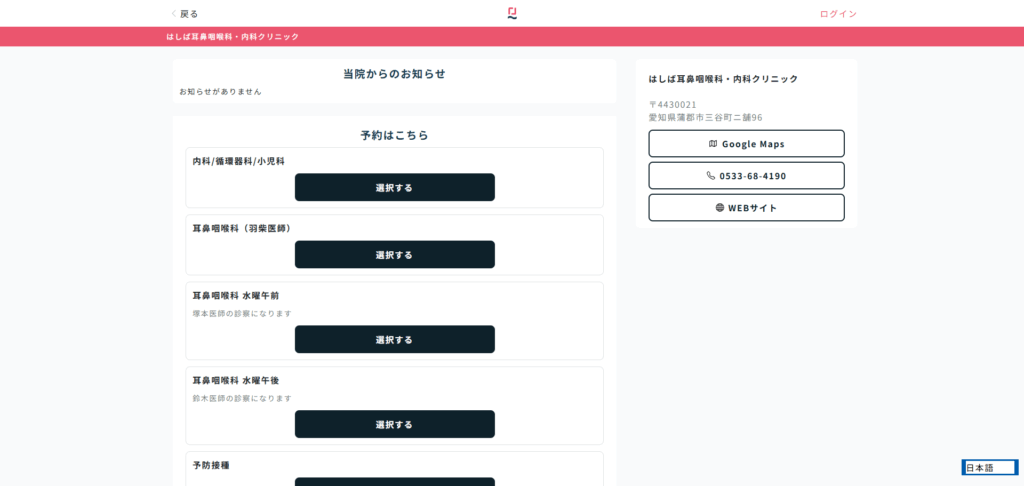This screenshot has height=486, width=1024.
Task: Click the 鈴木医師の診察になります note
Action: 242,398
